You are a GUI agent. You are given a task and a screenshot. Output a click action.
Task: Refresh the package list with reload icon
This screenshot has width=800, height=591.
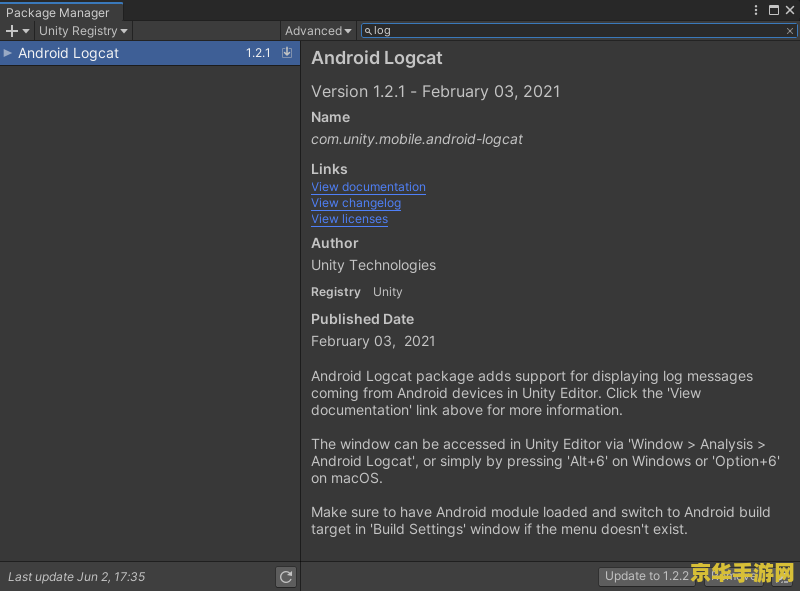click(x=286, y=577)
